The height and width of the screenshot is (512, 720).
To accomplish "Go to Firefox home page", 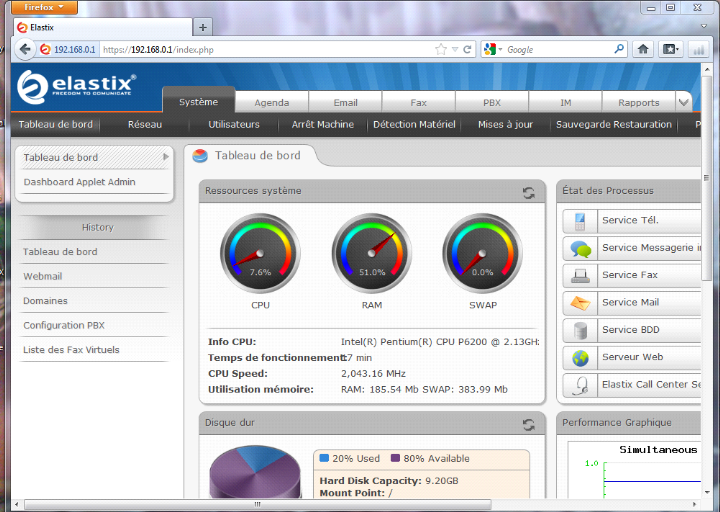I will tap(643, 49).
